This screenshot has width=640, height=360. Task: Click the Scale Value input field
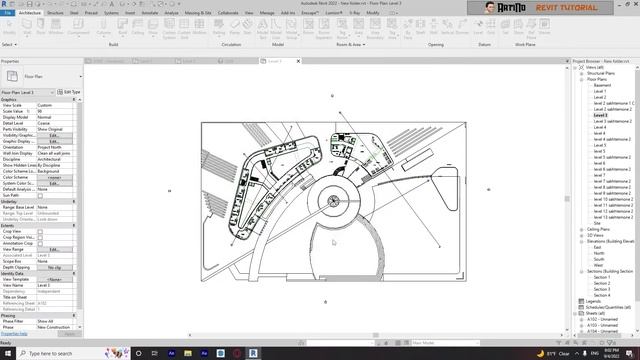(55, 111)
